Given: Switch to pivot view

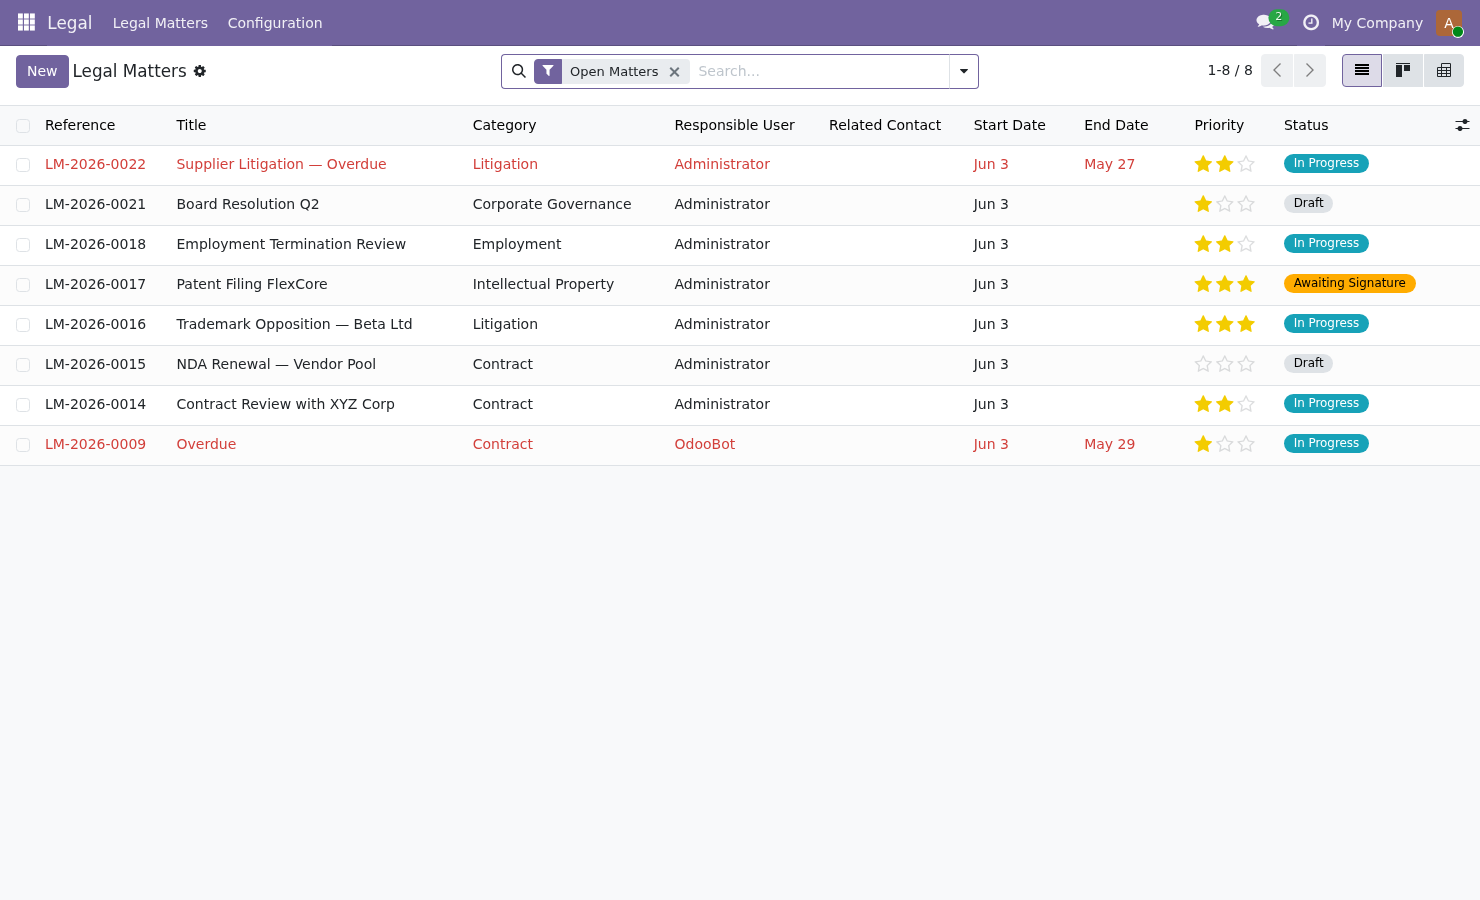Looking at the screenshot, I should (x=1444, y=70).
